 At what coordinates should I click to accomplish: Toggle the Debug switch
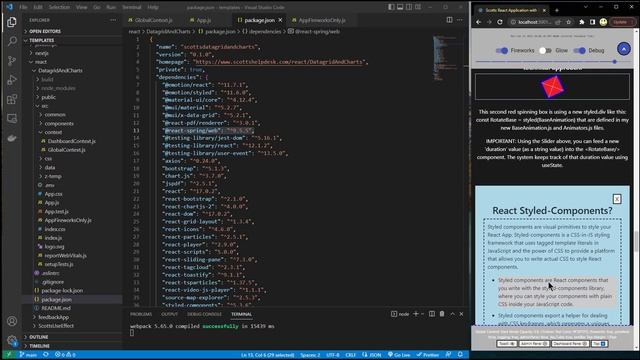coord(579,51)
